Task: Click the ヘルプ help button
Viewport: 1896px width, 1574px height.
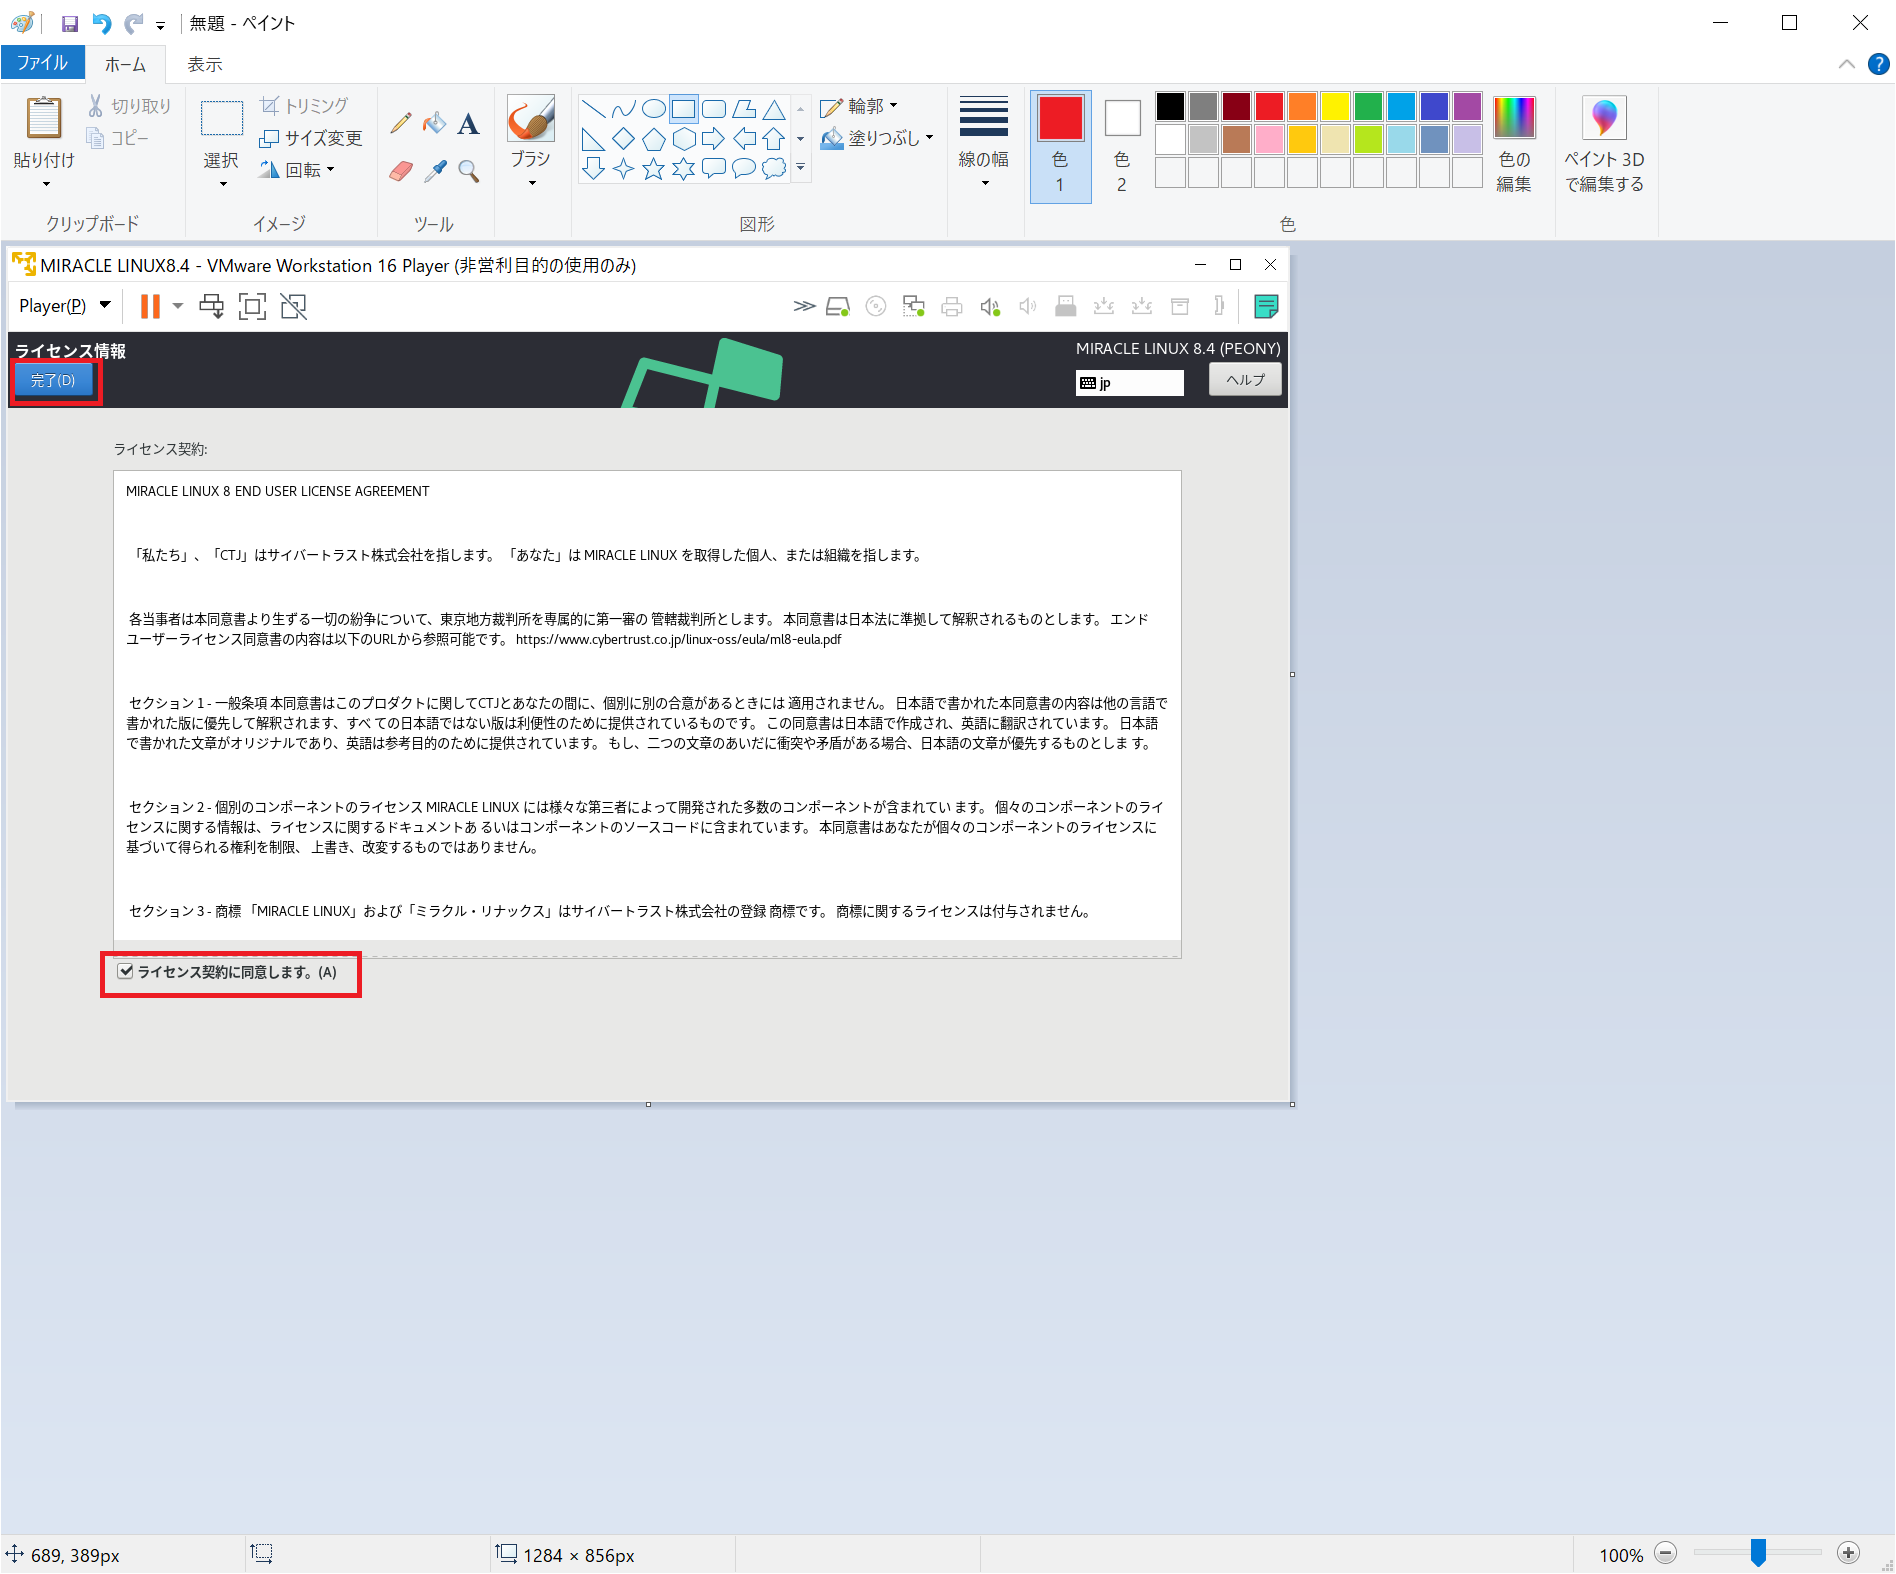Action: click(x=1245, y=380)
